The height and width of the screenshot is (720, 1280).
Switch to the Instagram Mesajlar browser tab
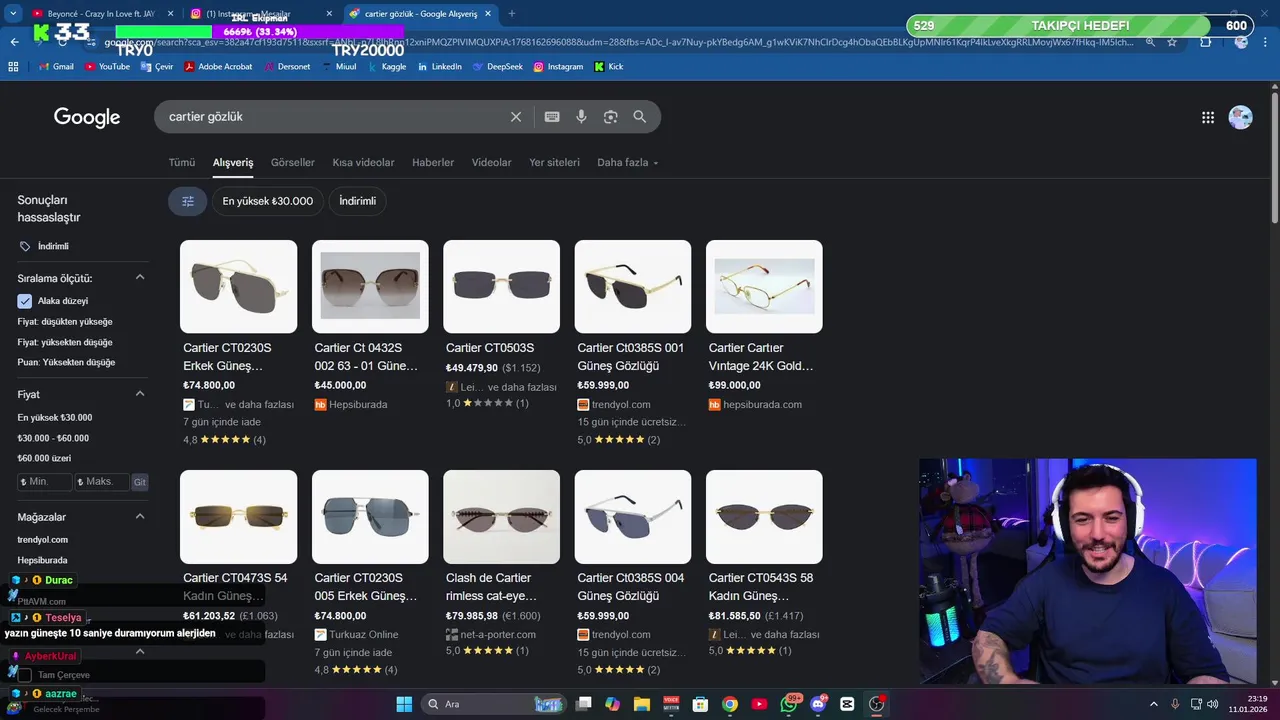262,13
